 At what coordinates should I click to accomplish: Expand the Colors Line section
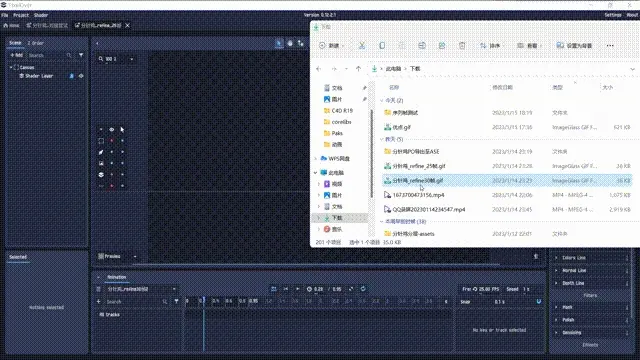pos(556,258)
